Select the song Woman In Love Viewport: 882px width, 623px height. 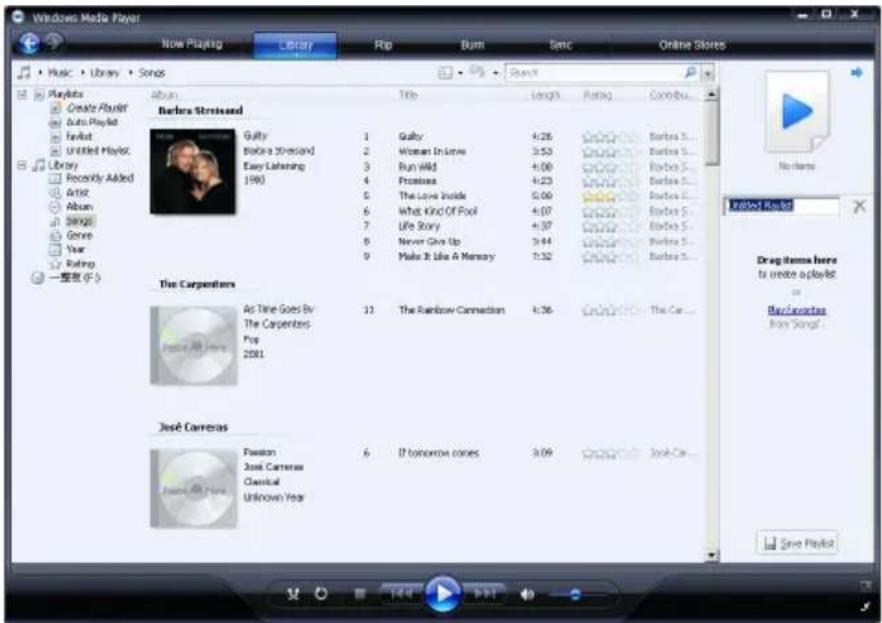432,151
